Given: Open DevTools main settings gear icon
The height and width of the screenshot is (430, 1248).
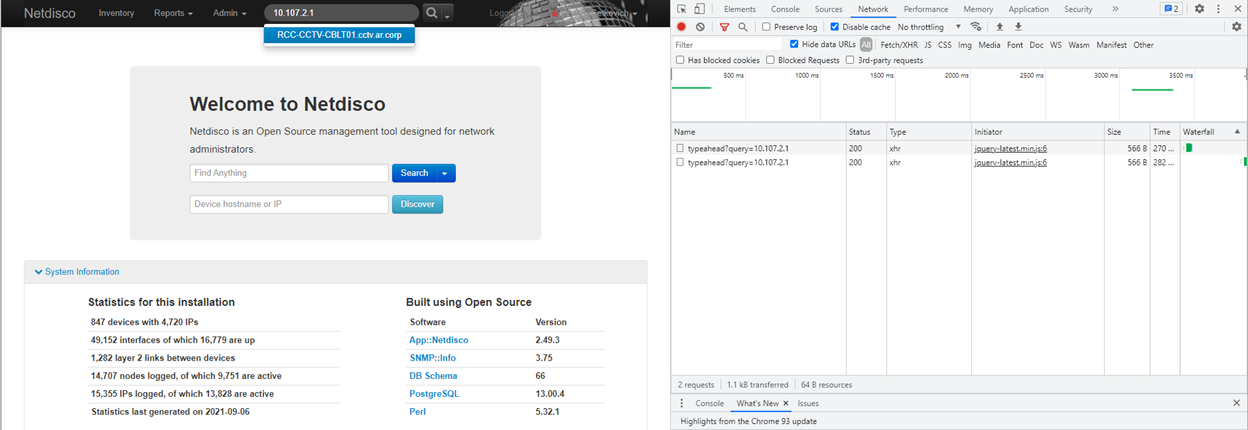Looking at the screenshot, I should (x=1199, y=9).
